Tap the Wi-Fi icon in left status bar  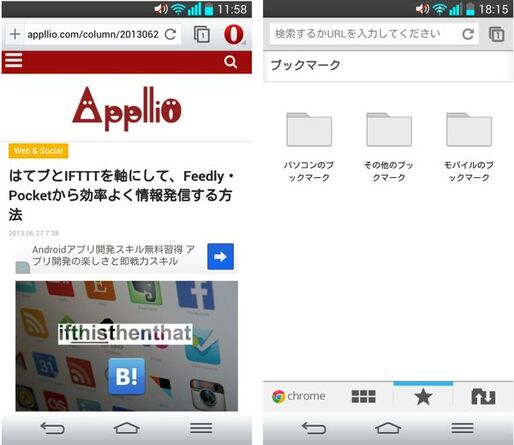(178, 9)
